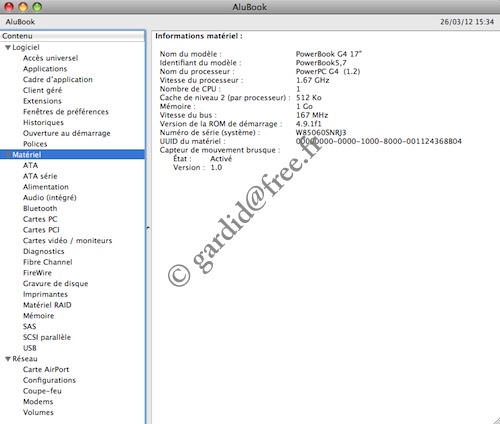500x424 pixels.
Task: Select Coupe-feu network item
Action: (42, 391)
